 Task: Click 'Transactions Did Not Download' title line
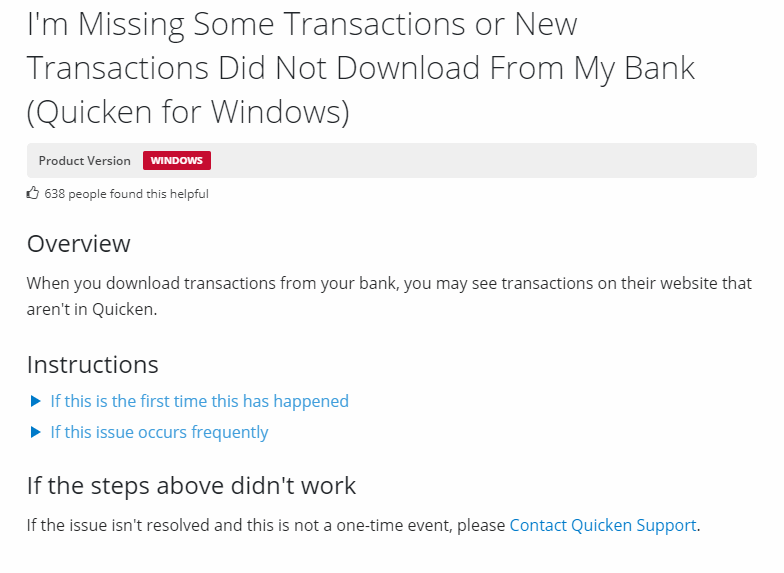pos(360,68)
